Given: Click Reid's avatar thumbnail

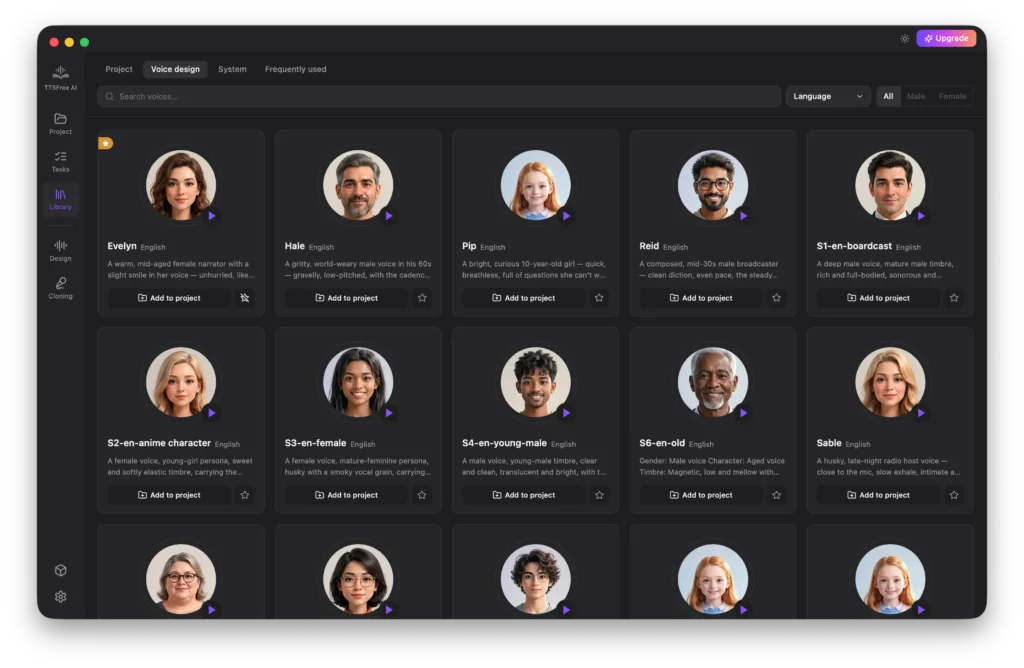Looking at the screenshot, I should point(712,185).
